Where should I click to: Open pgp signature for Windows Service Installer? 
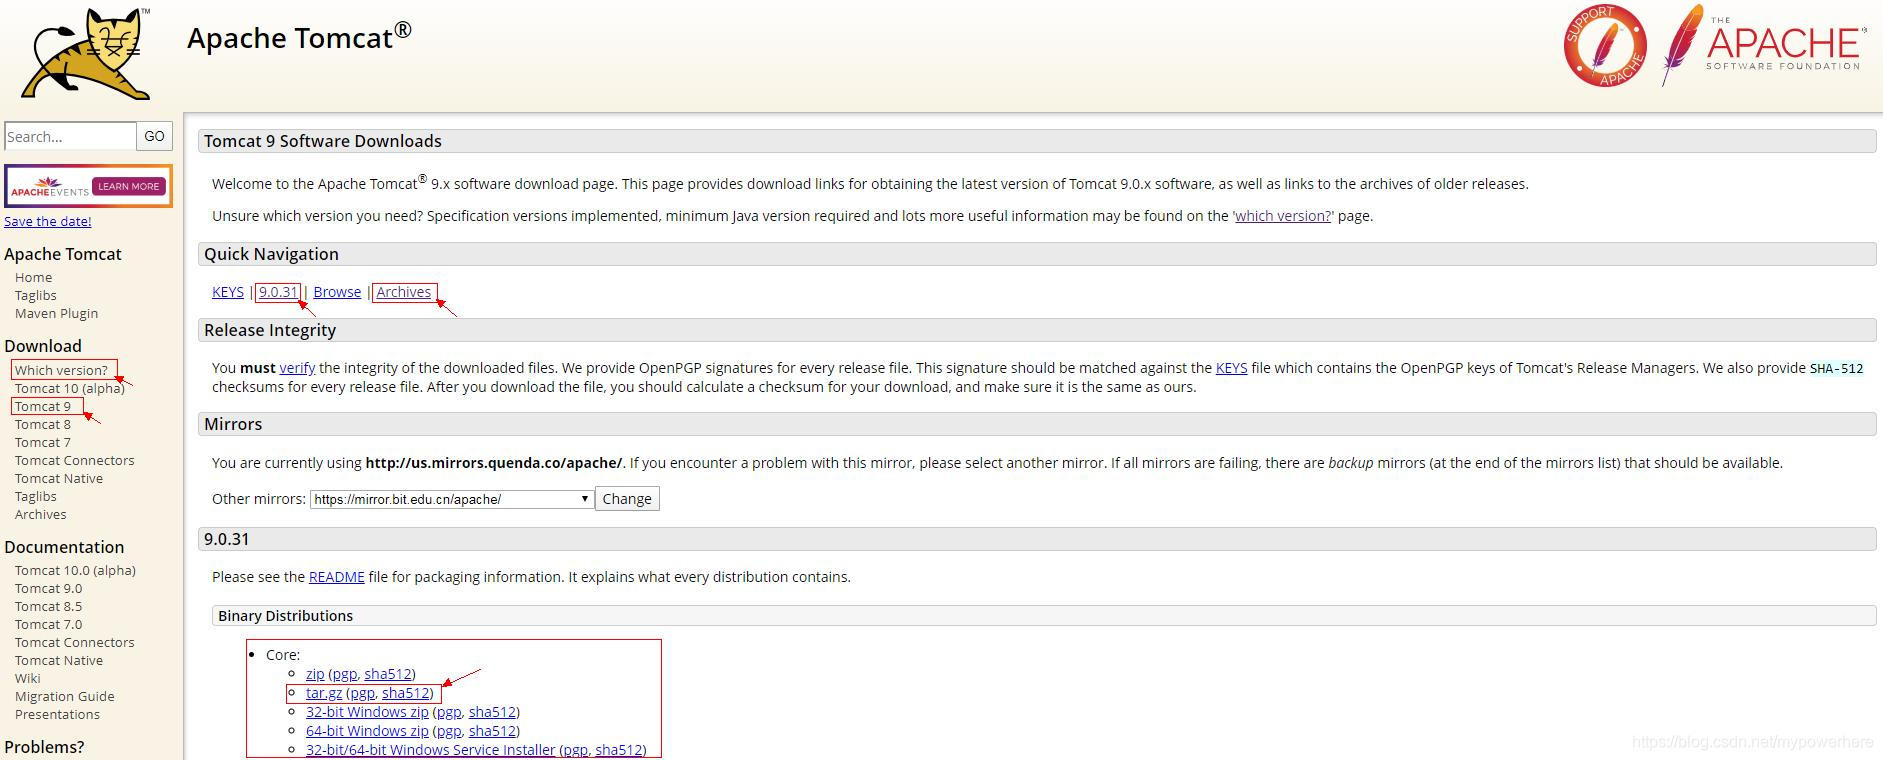tap(575, 750)
